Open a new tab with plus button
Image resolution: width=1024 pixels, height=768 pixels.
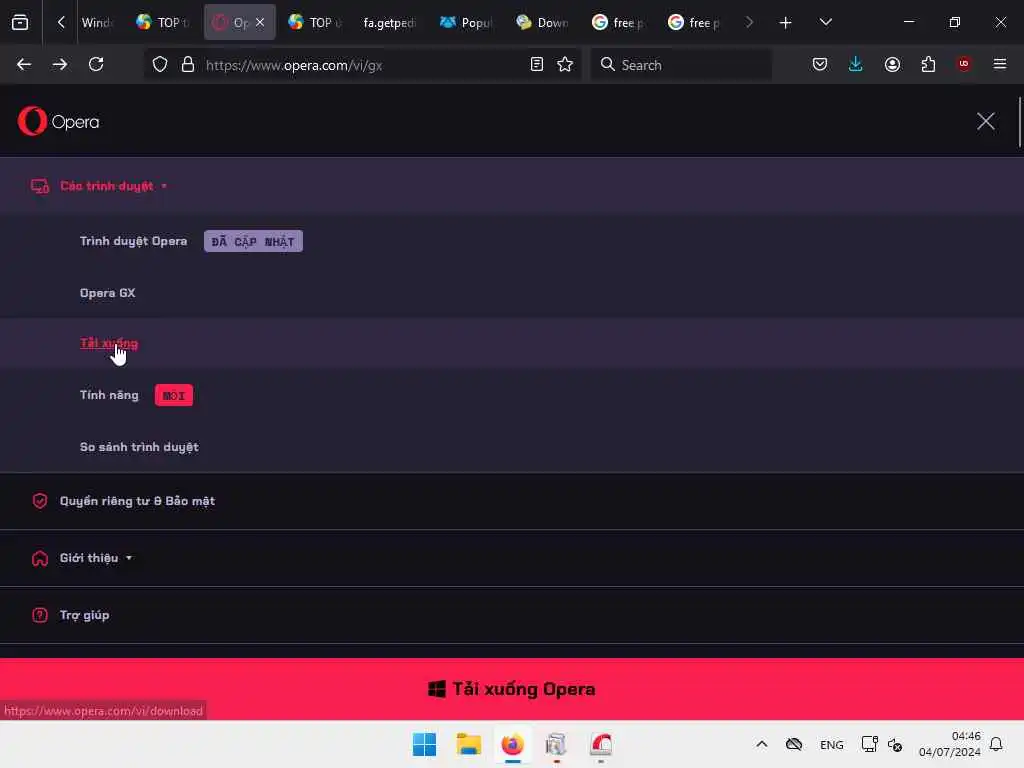(785, 23)
